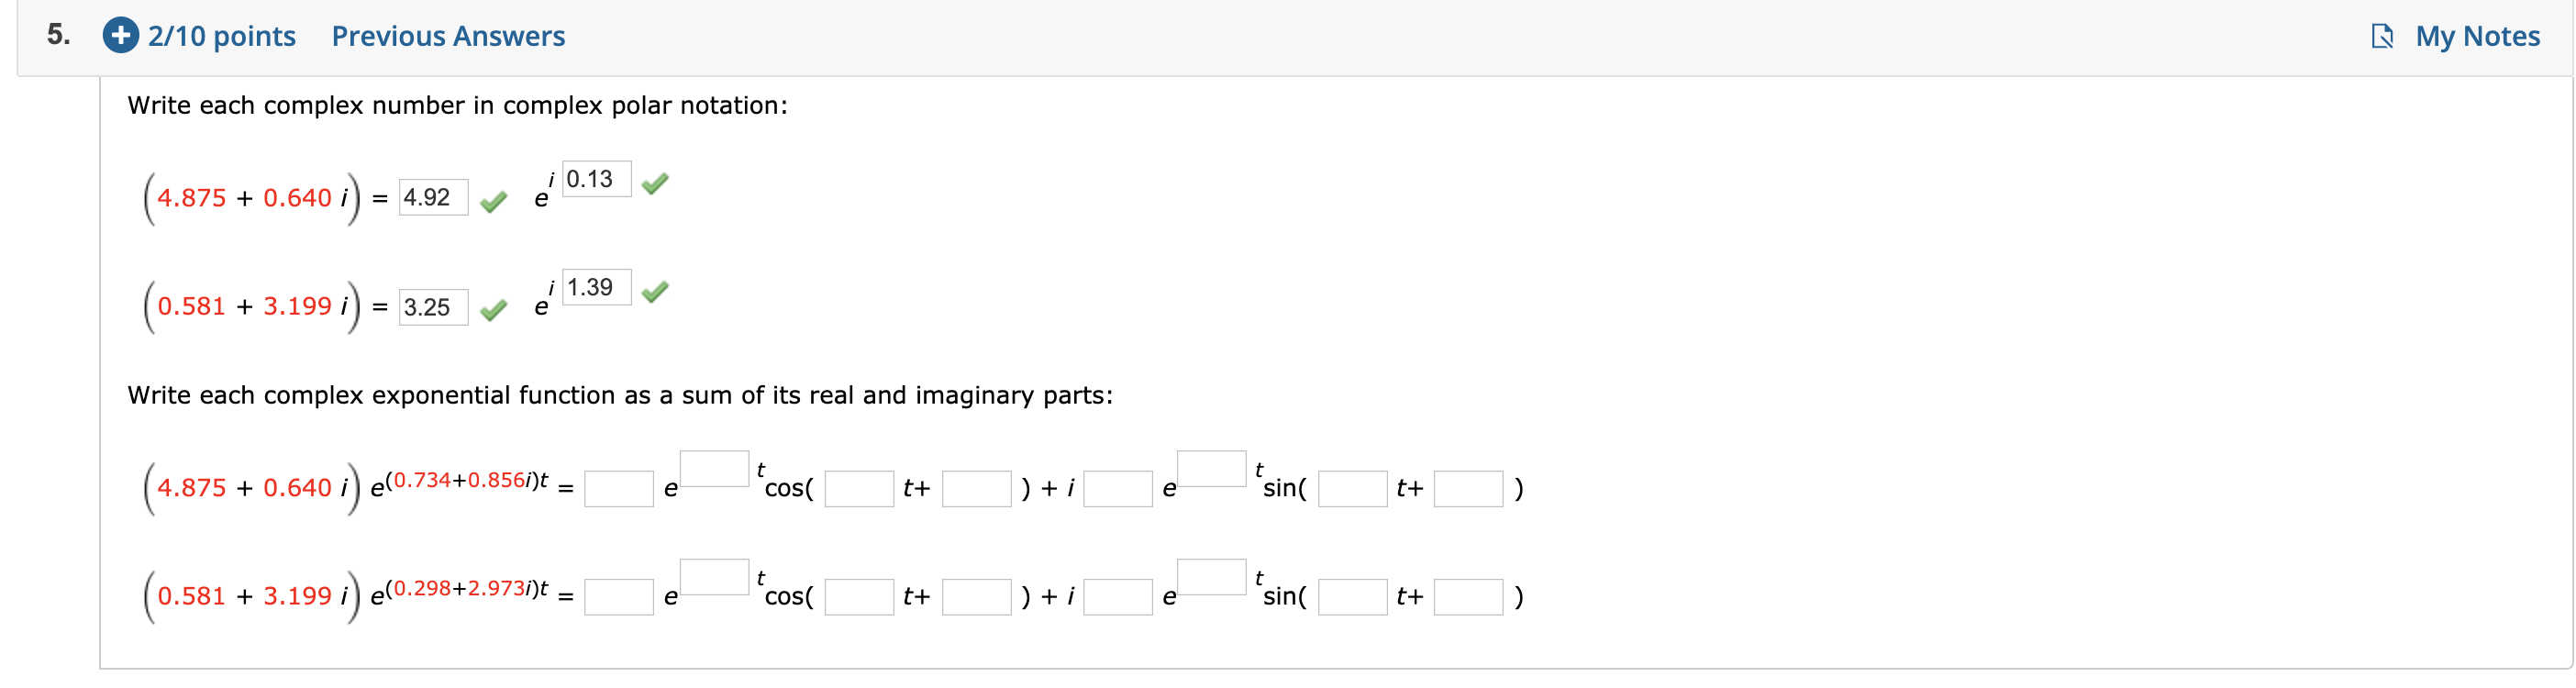Select the magnitude field containing 4.92
Viewport: 2576px width, 688px height.
[433, 197]
